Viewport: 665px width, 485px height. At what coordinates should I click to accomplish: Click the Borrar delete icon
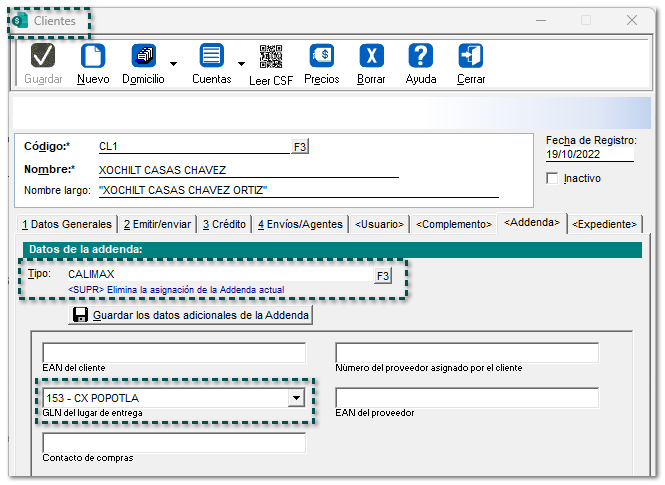371,56
